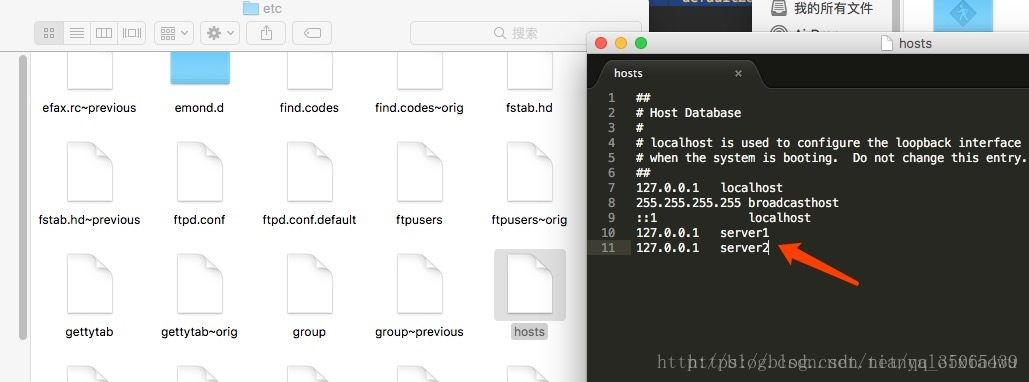This screenshot has height=382, width=1029.
Task: Click 'localhost is used to configure' comment line
Action: 828,143
